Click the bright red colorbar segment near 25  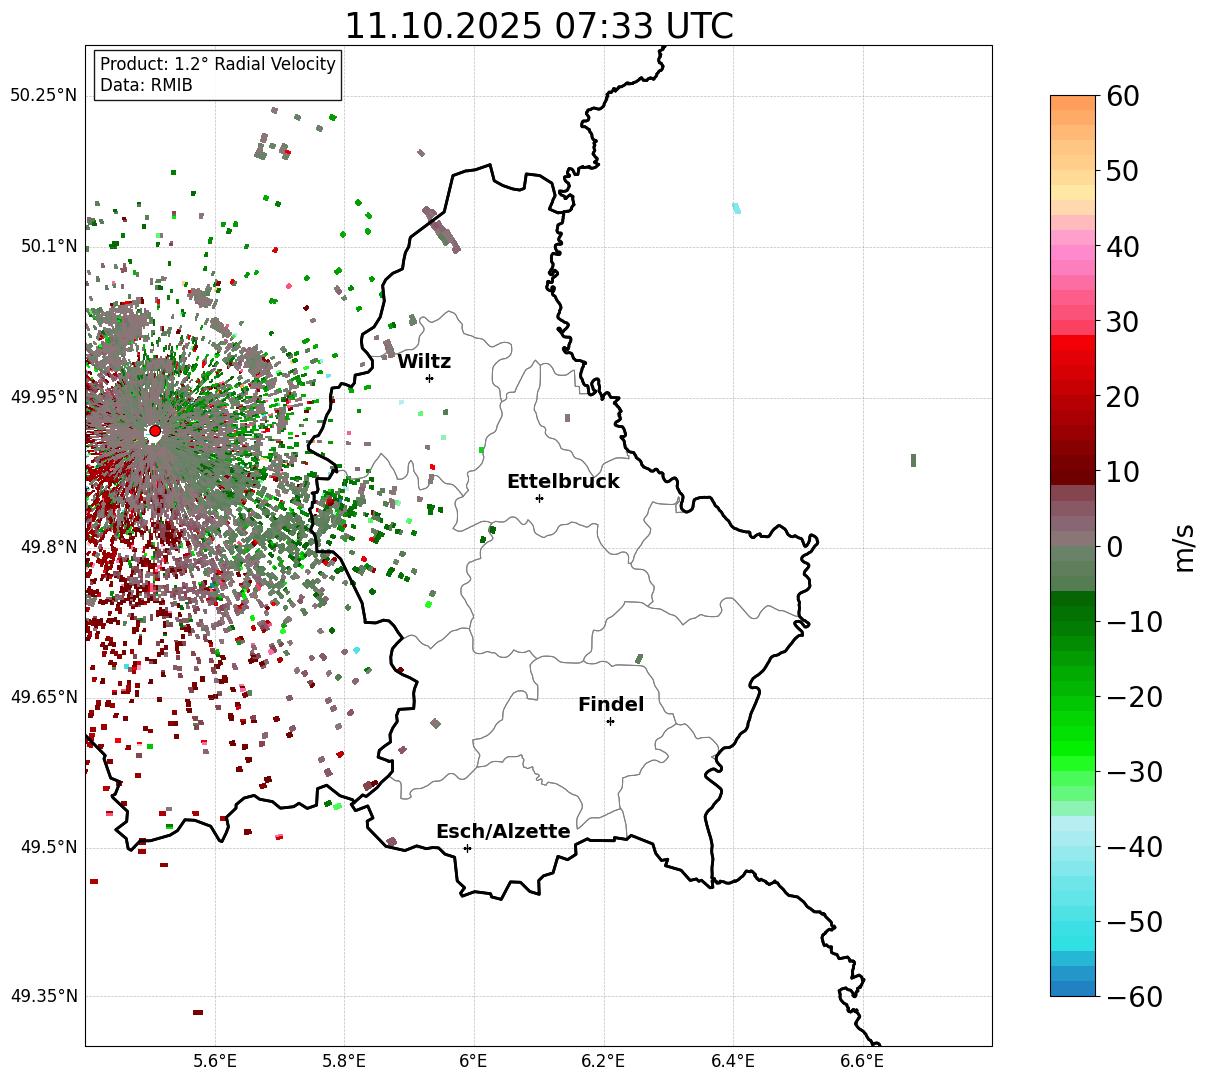[1073, 358]
